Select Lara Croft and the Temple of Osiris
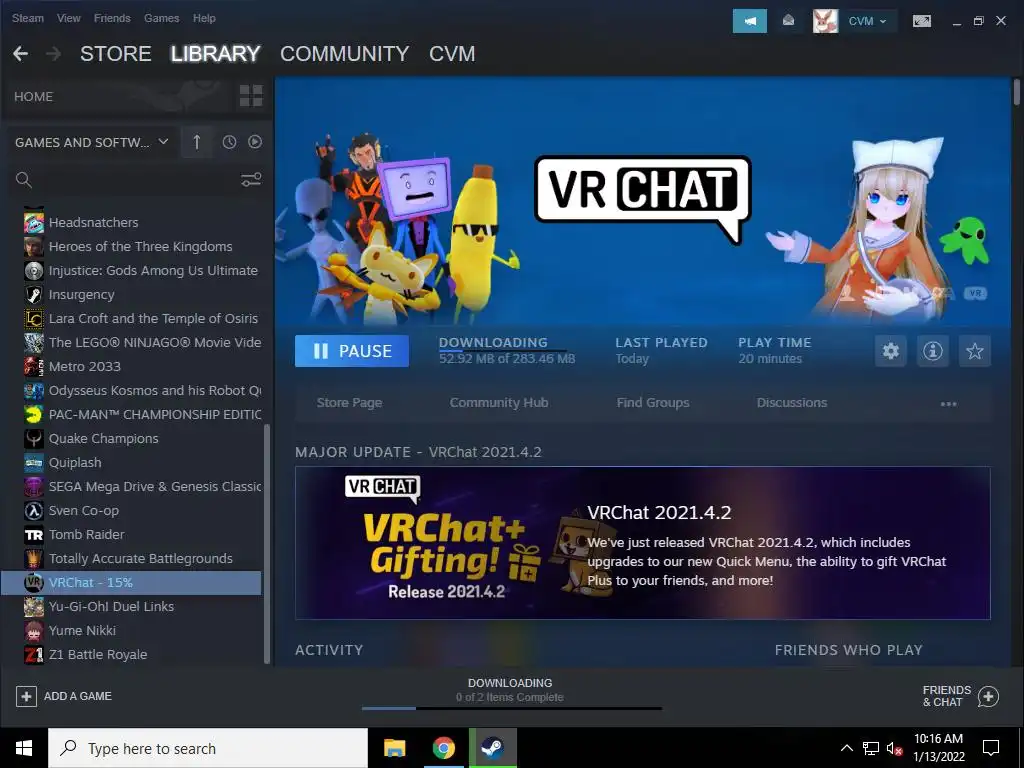 coord(142,319)
